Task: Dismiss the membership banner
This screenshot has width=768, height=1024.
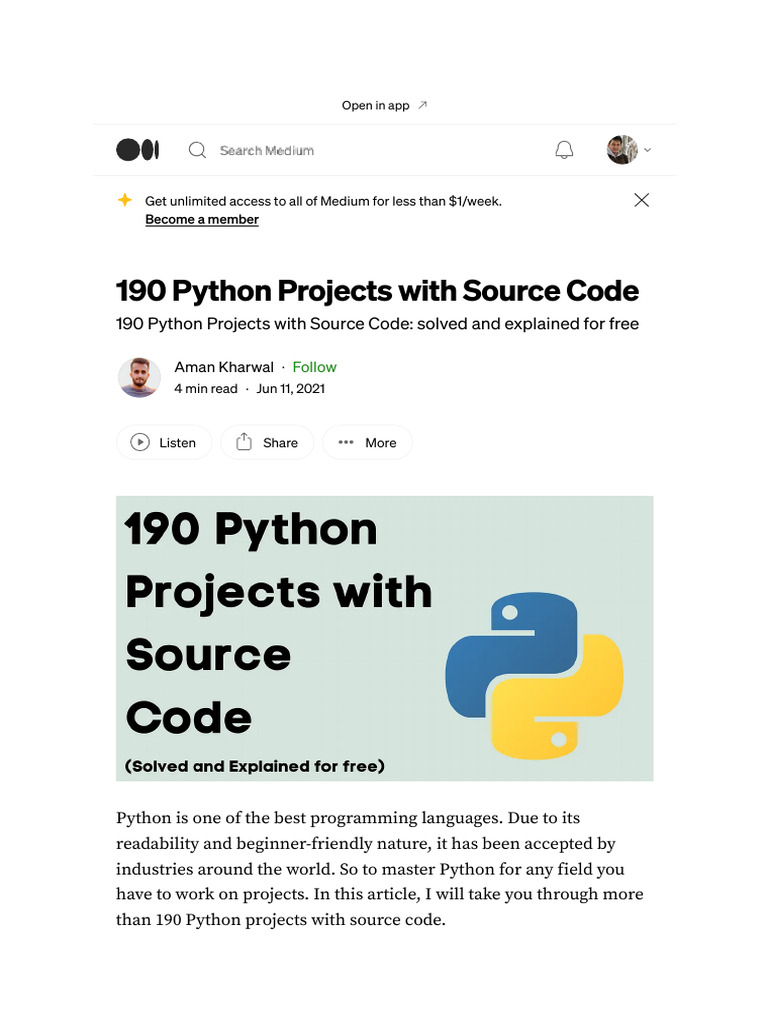Action: pyautogui.click(x=642, y=200)
